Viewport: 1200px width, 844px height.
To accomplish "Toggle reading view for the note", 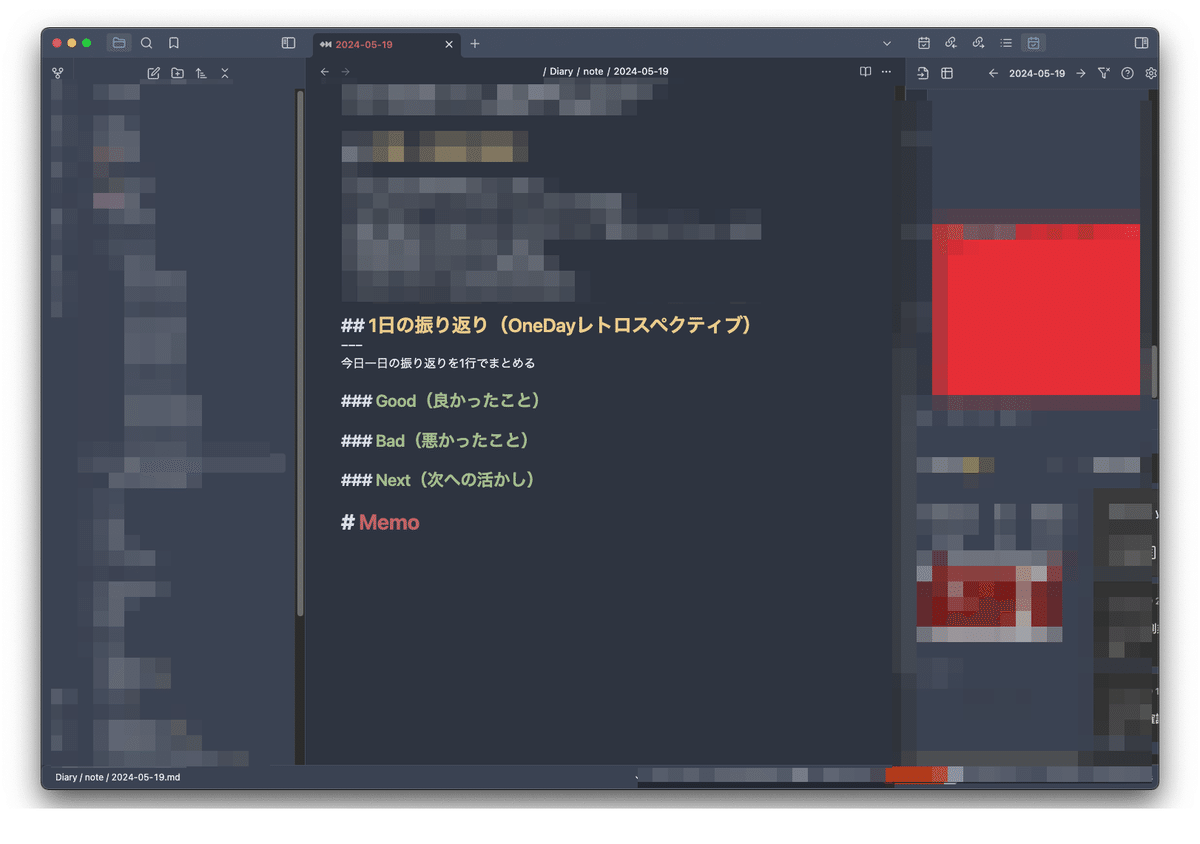I will [864, 71].
